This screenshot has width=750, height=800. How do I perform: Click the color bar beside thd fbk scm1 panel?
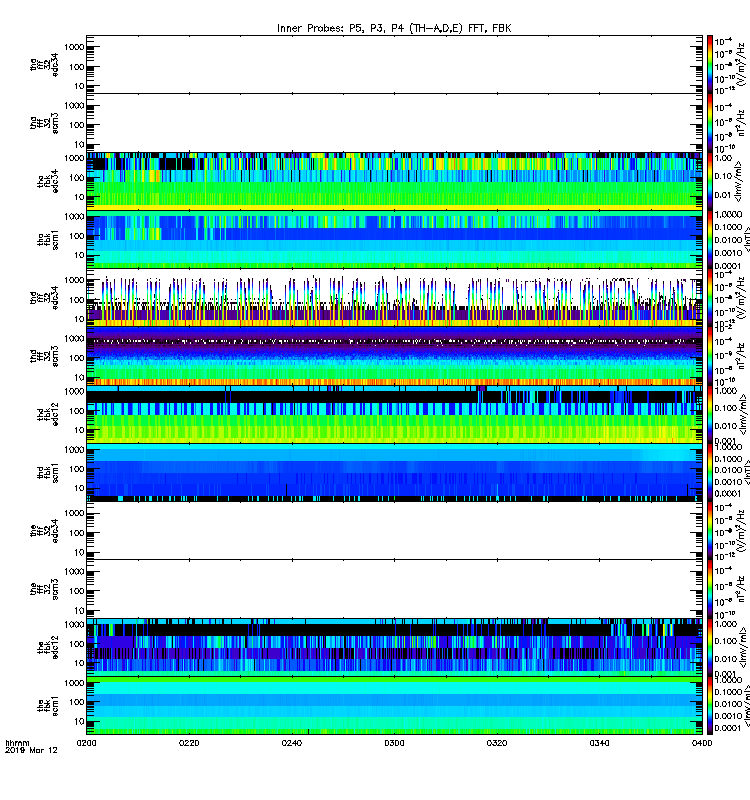(x=710, y=472)
